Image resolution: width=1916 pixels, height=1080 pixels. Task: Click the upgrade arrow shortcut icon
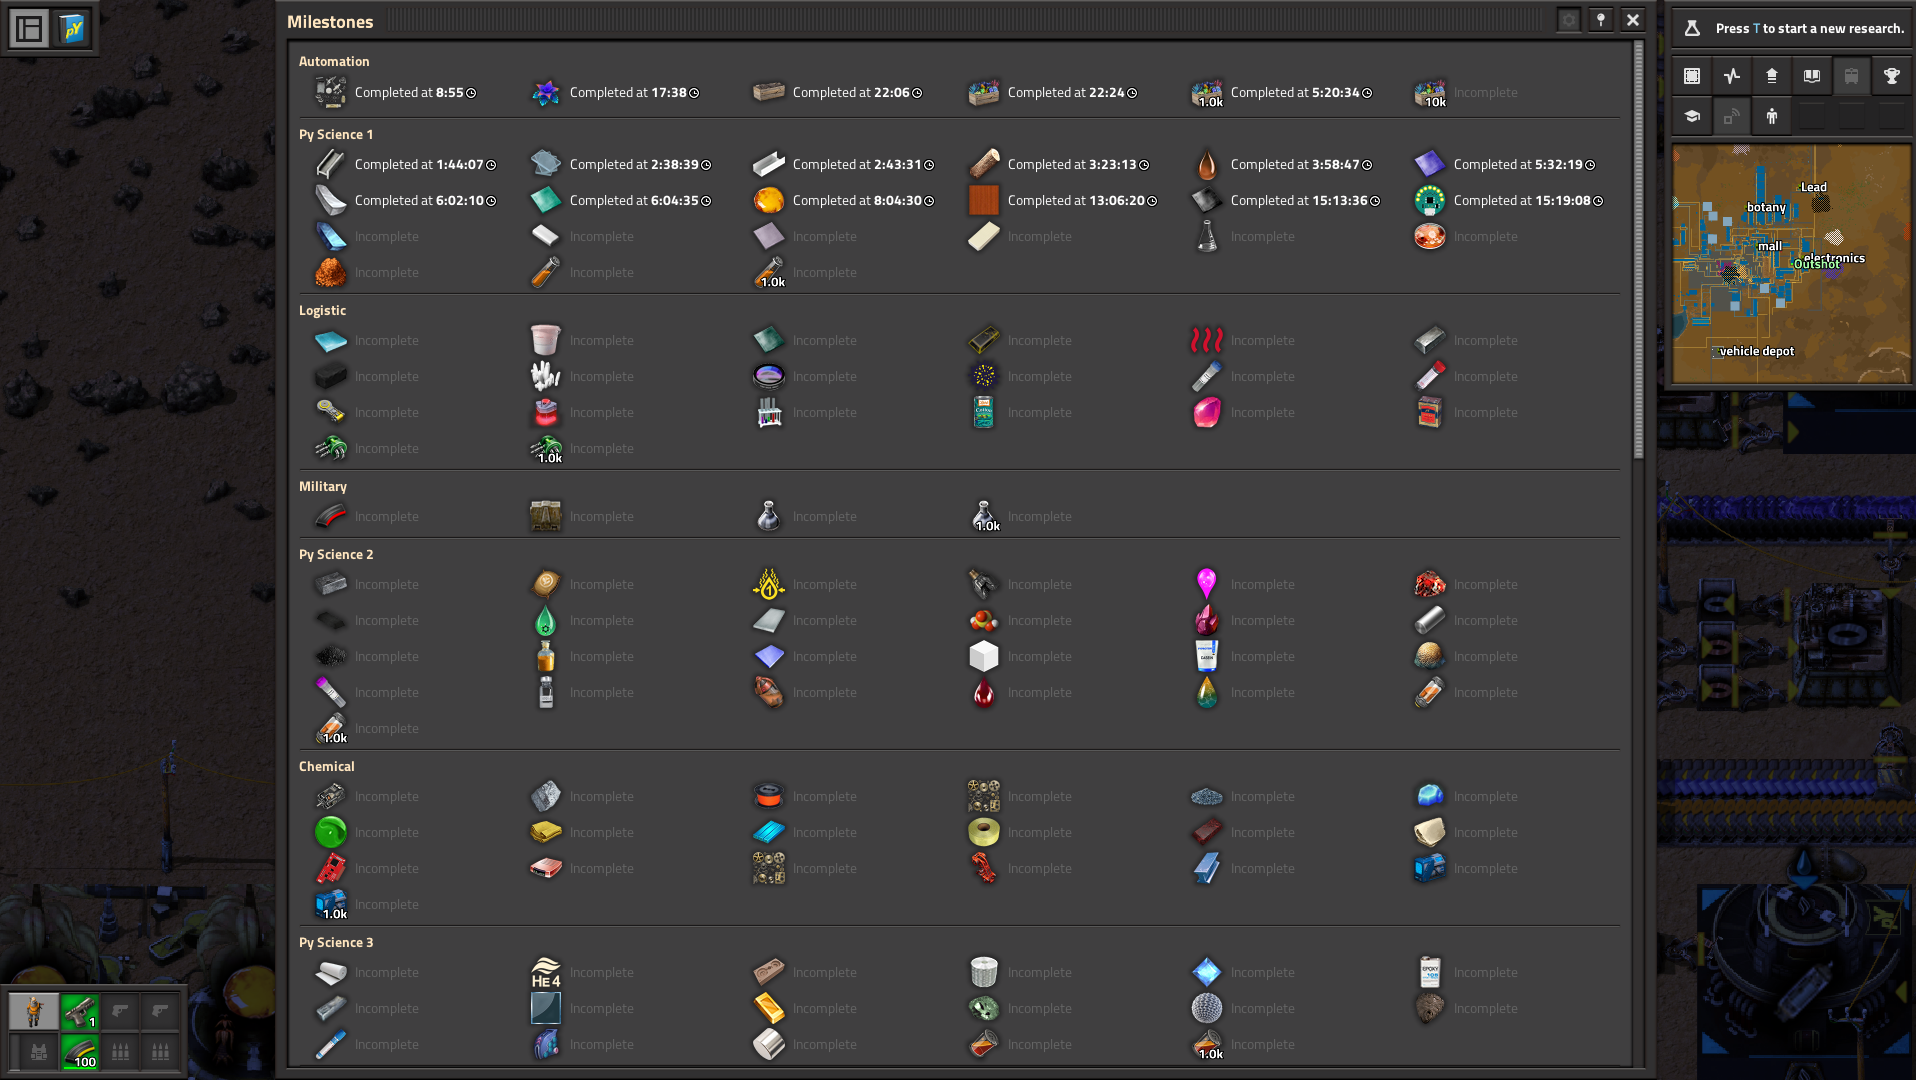pyautogui.click(x=1772, y=76)
